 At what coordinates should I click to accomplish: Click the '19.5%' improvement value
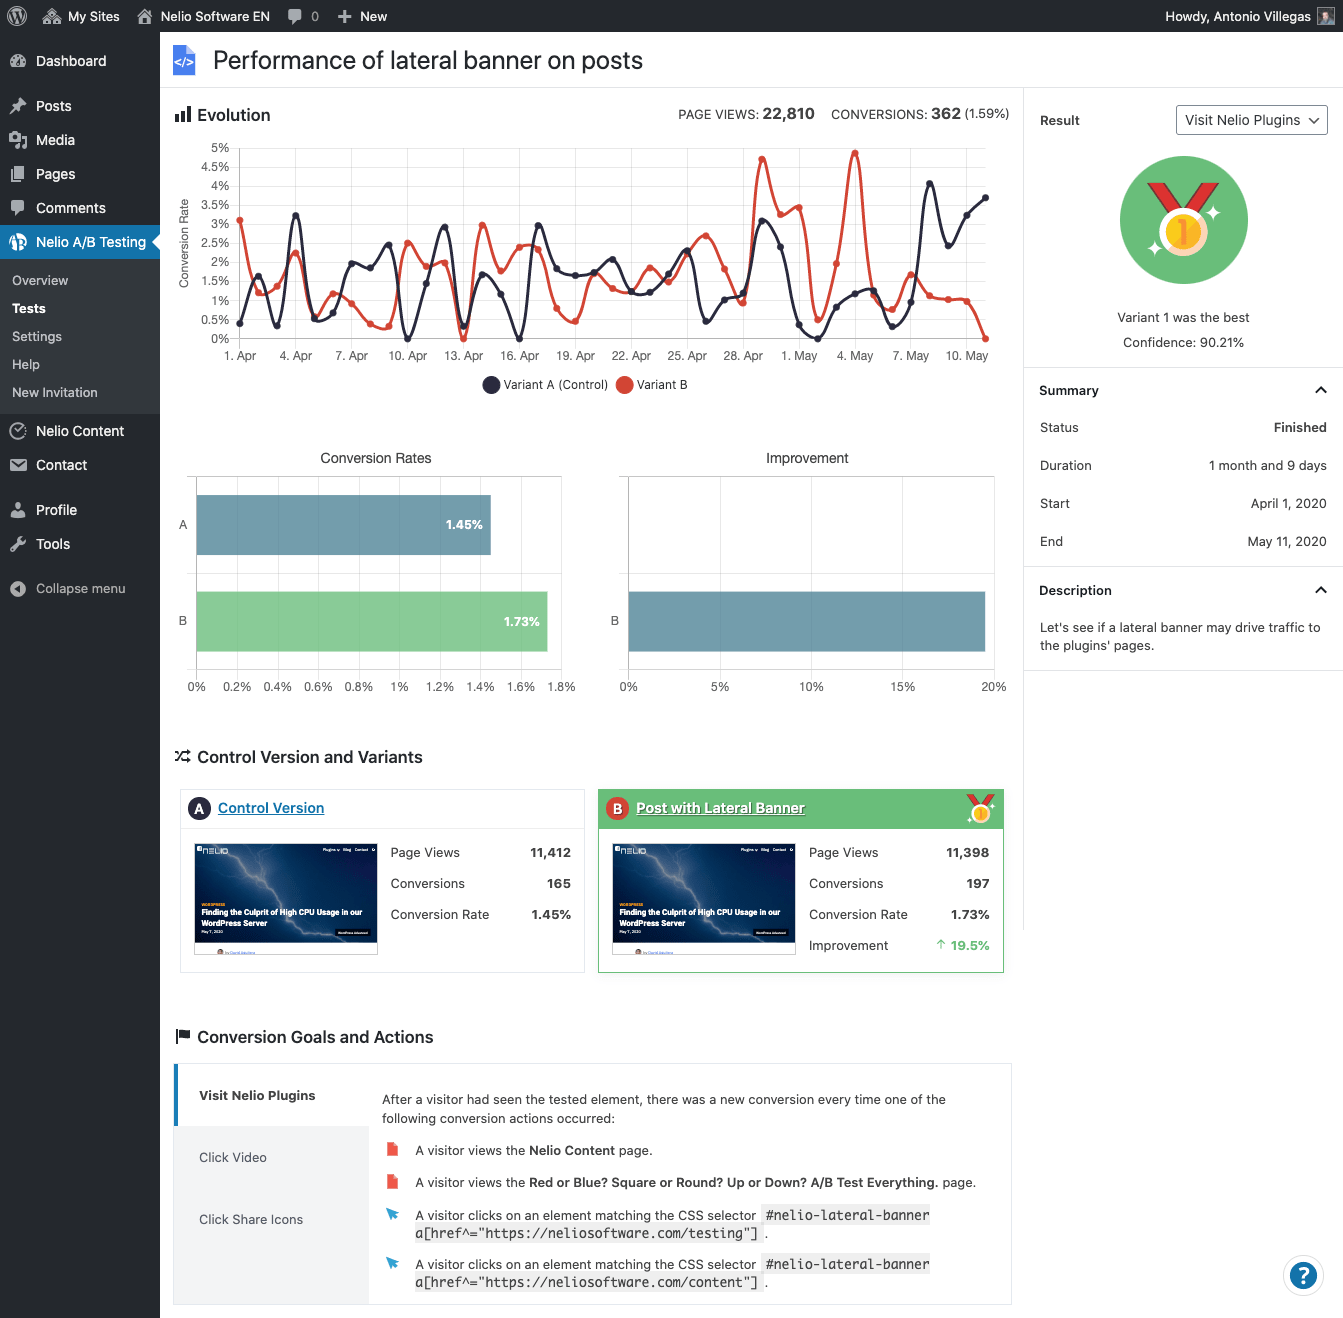(970, 945)
